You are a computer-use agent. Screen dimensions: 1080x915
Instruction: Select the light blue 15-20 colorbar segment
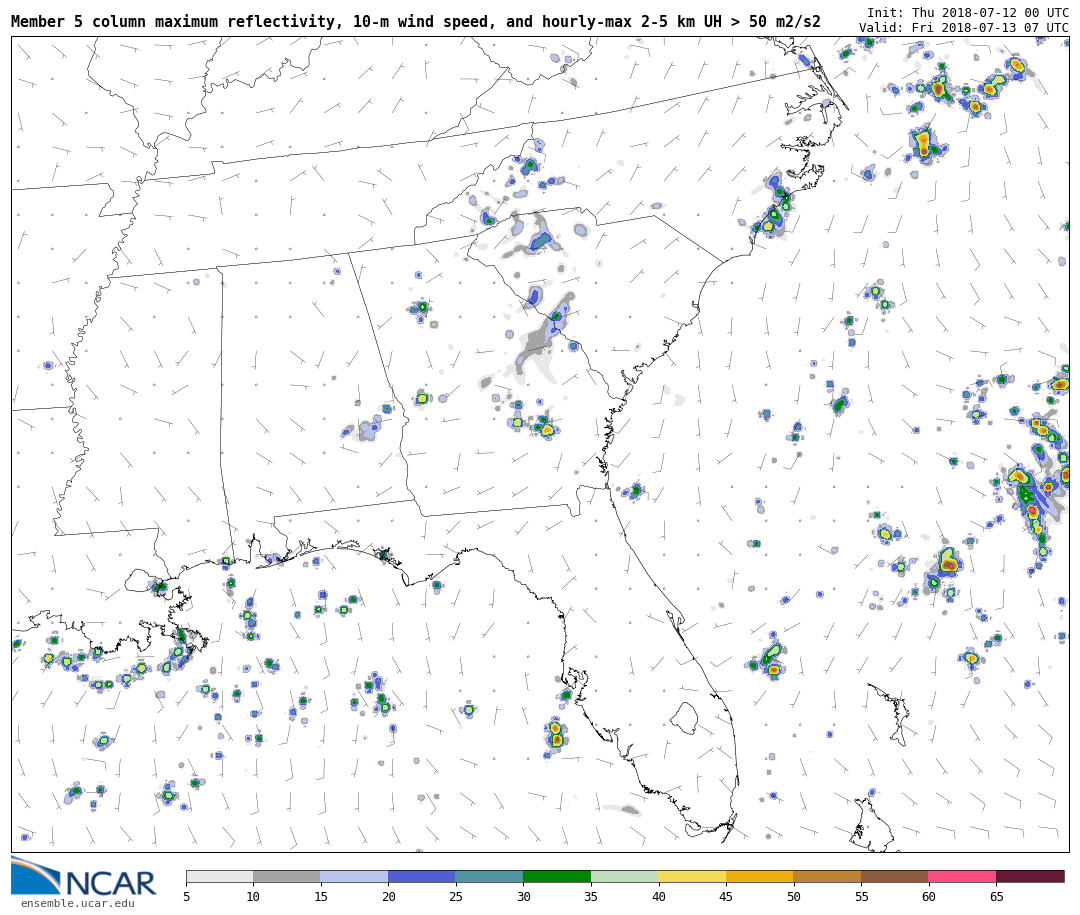[355, 876]
